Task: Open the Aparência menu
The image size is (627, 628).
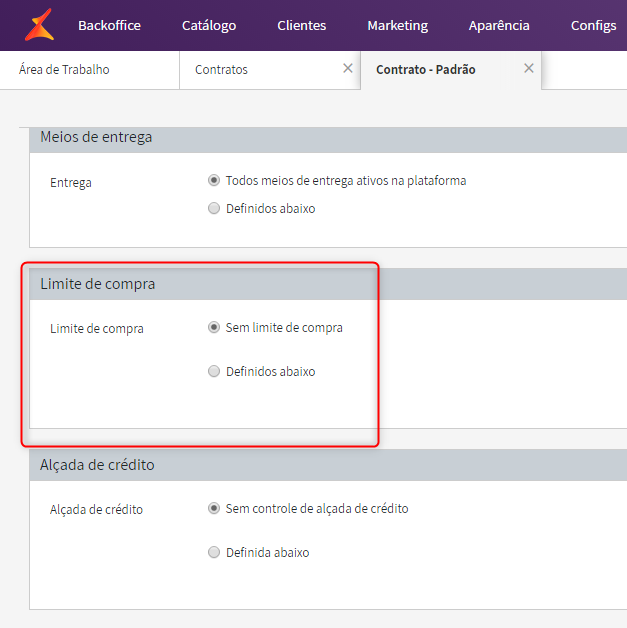Action: point(499,26)
